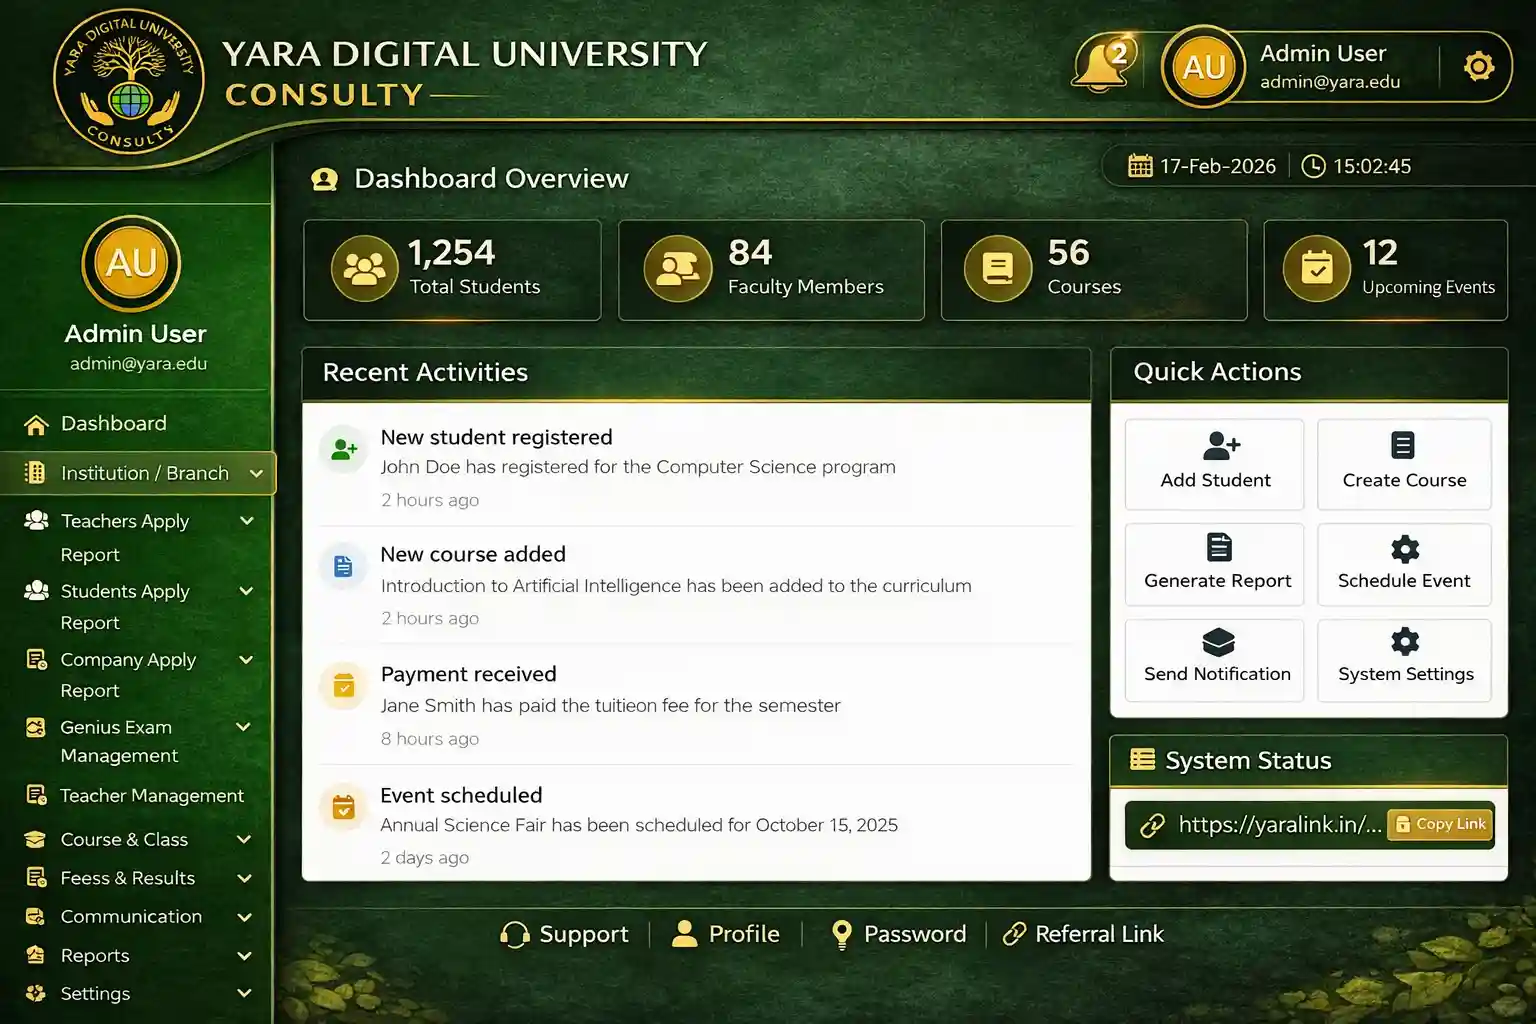Expand the Institution / Branch menu

(256, 473)
